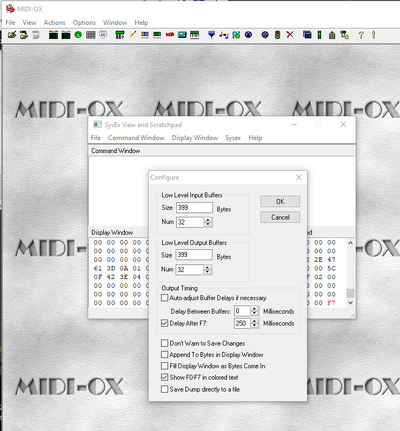Disable Show F0-F7 in colored text
The width and height of the screenshot is (400, 431).
164,377
